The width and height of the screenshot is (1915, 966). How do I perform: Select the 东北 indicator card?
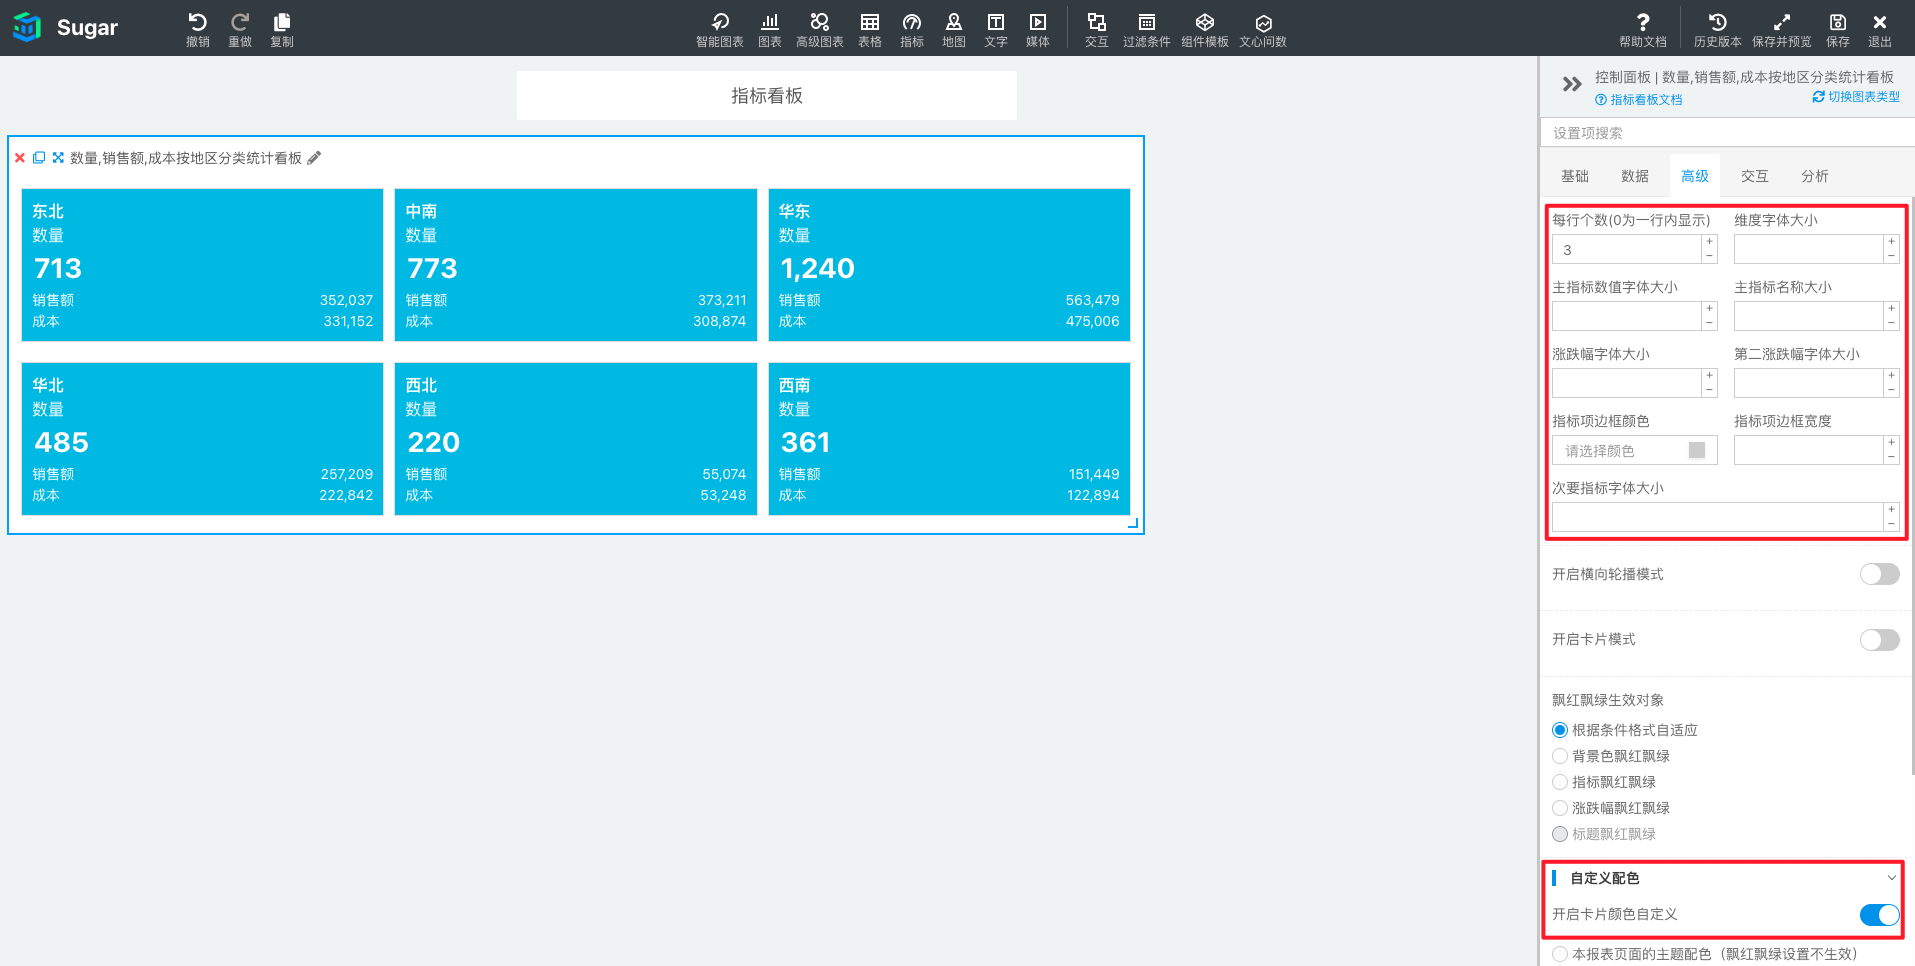[202, 265]
